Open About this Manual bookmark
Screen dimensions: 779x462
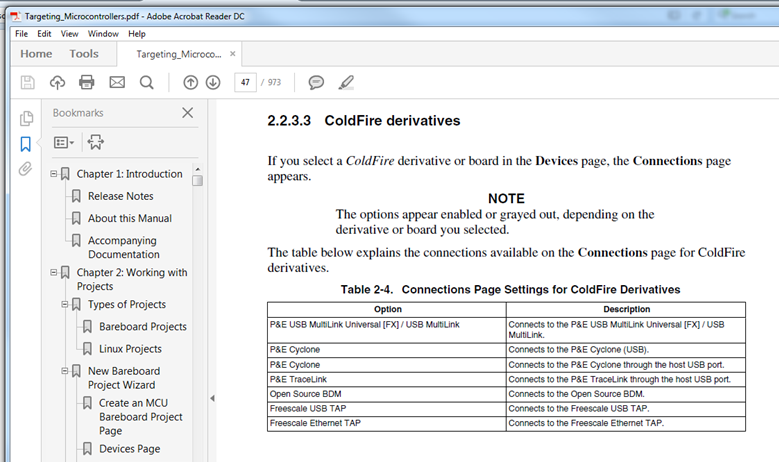130,218
